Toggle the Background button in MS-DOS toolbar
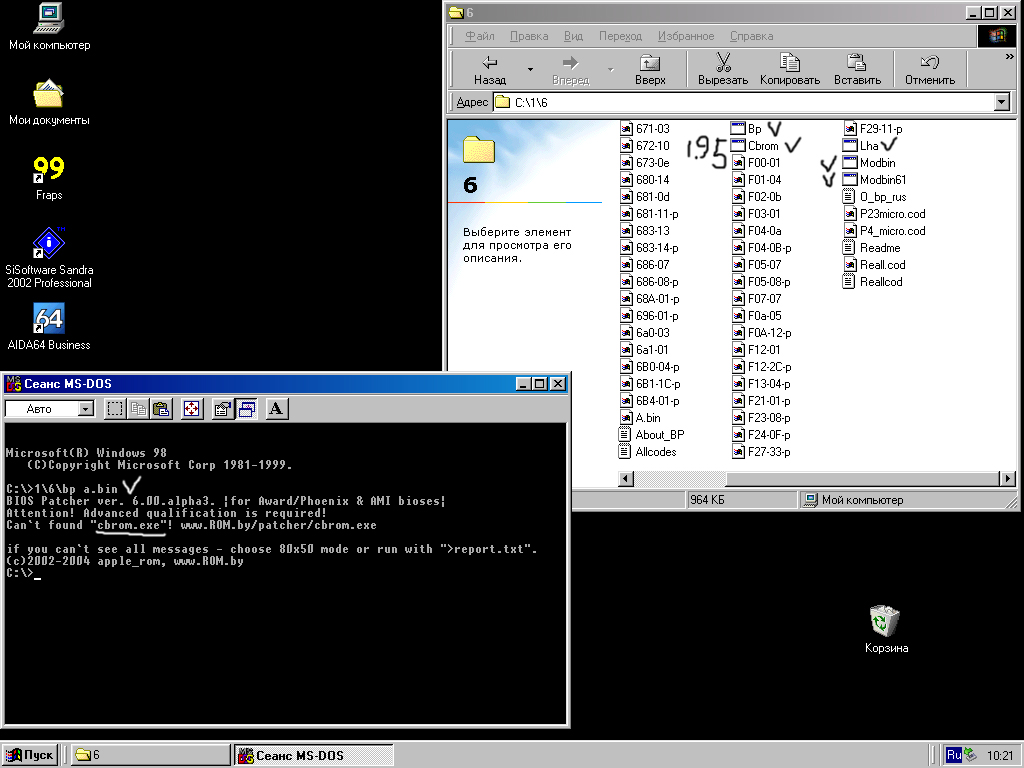Viewport: 1024px width, 768px height. click(247, 408)
